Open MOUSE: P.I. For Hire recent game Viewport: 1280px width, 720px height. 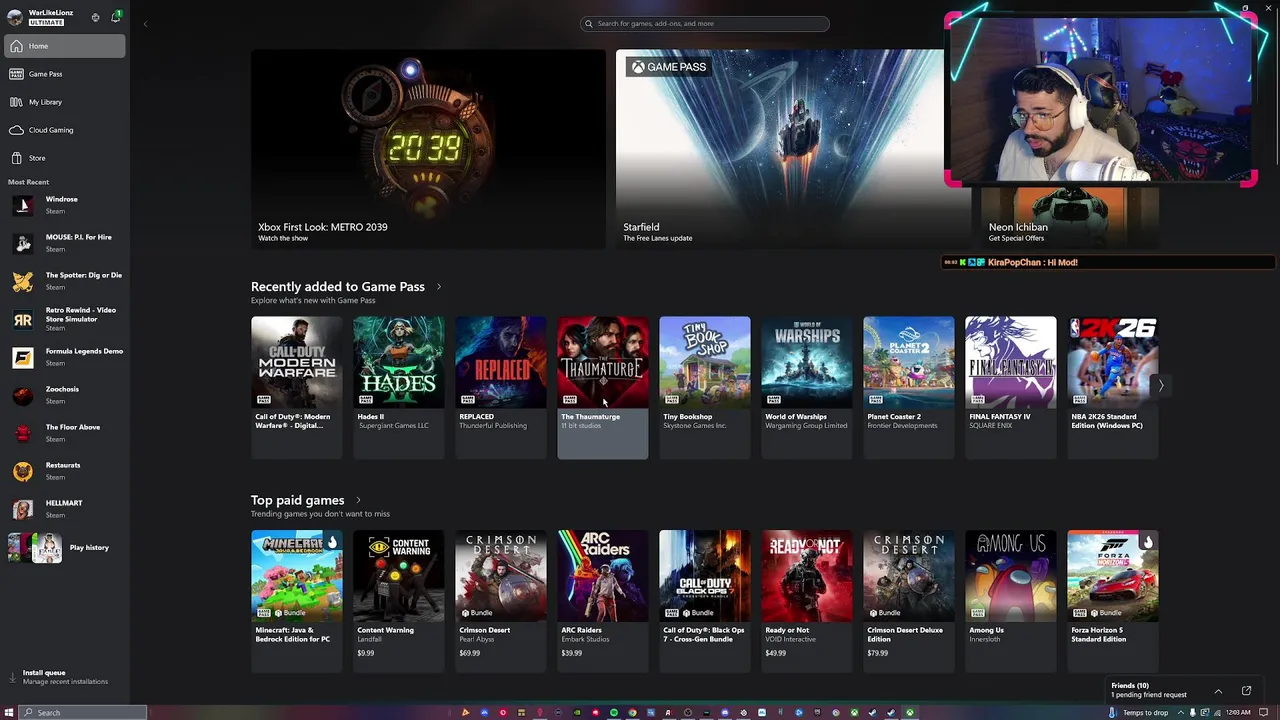pyautogui.click(x=65, y=243)
